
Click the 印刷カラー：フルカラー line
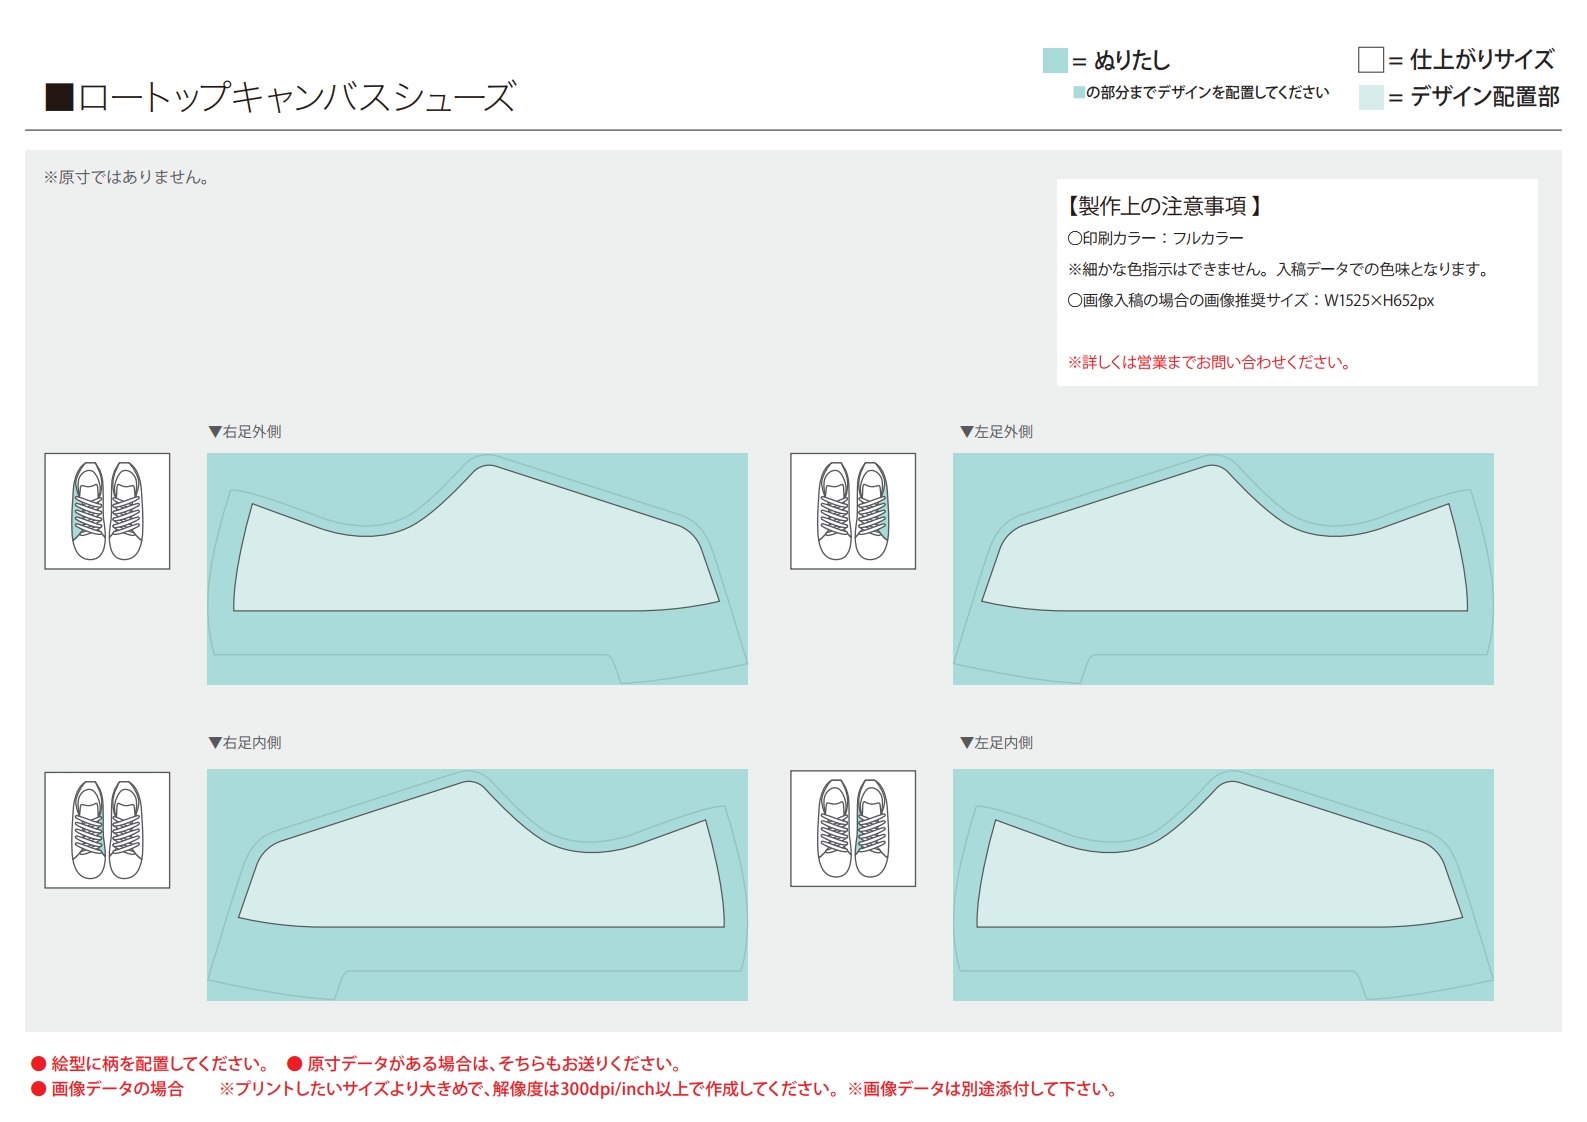pos(1156,238)
